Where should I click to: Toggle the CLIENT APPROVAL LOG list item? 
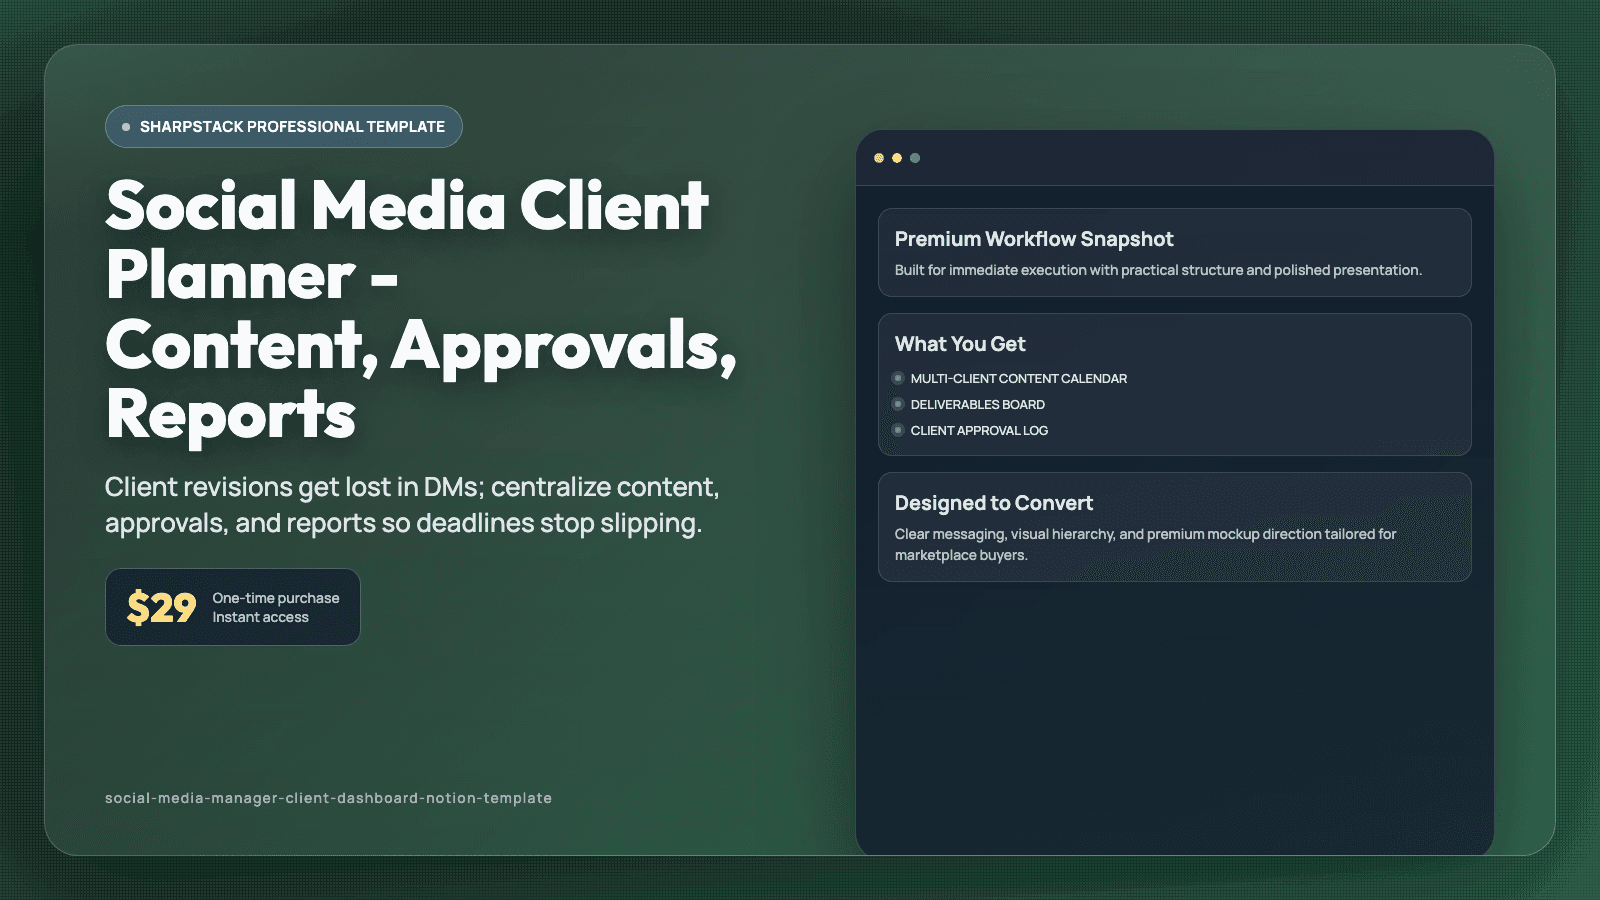979,430
